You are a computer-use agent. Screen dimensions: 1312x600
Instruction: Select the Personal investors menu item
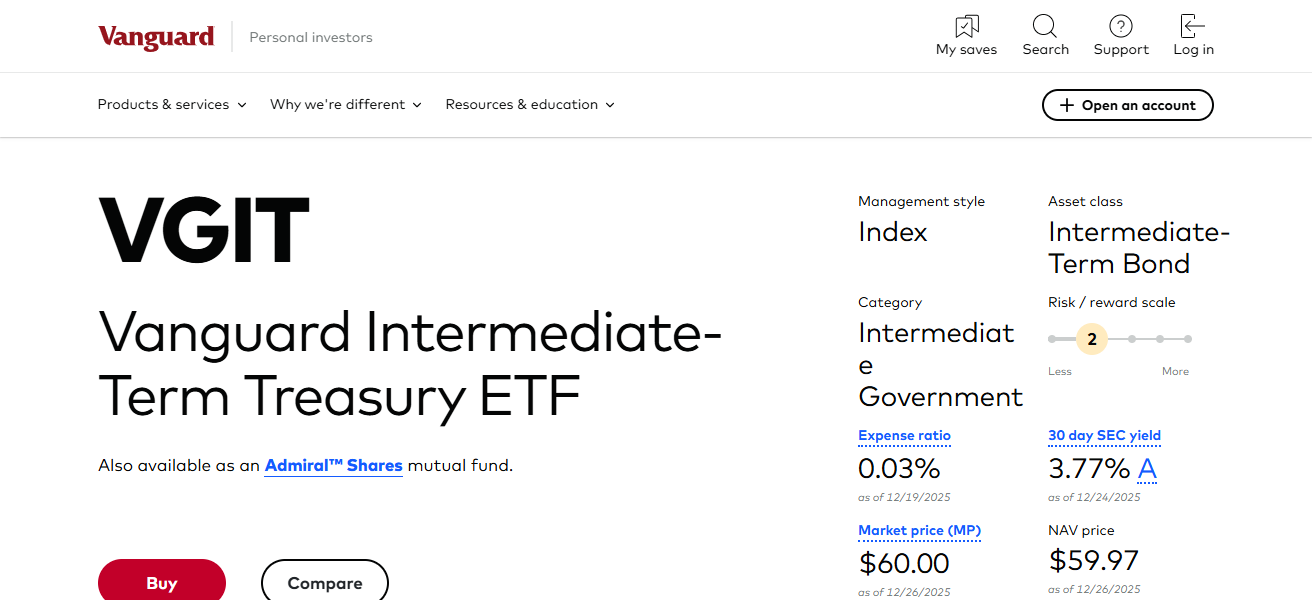(x=311, y=37)
